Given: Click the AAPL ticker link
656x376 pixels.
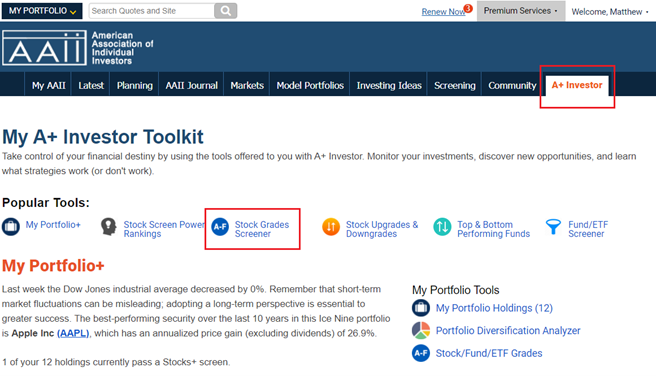Looking at the screenshot, I should 73,333.
